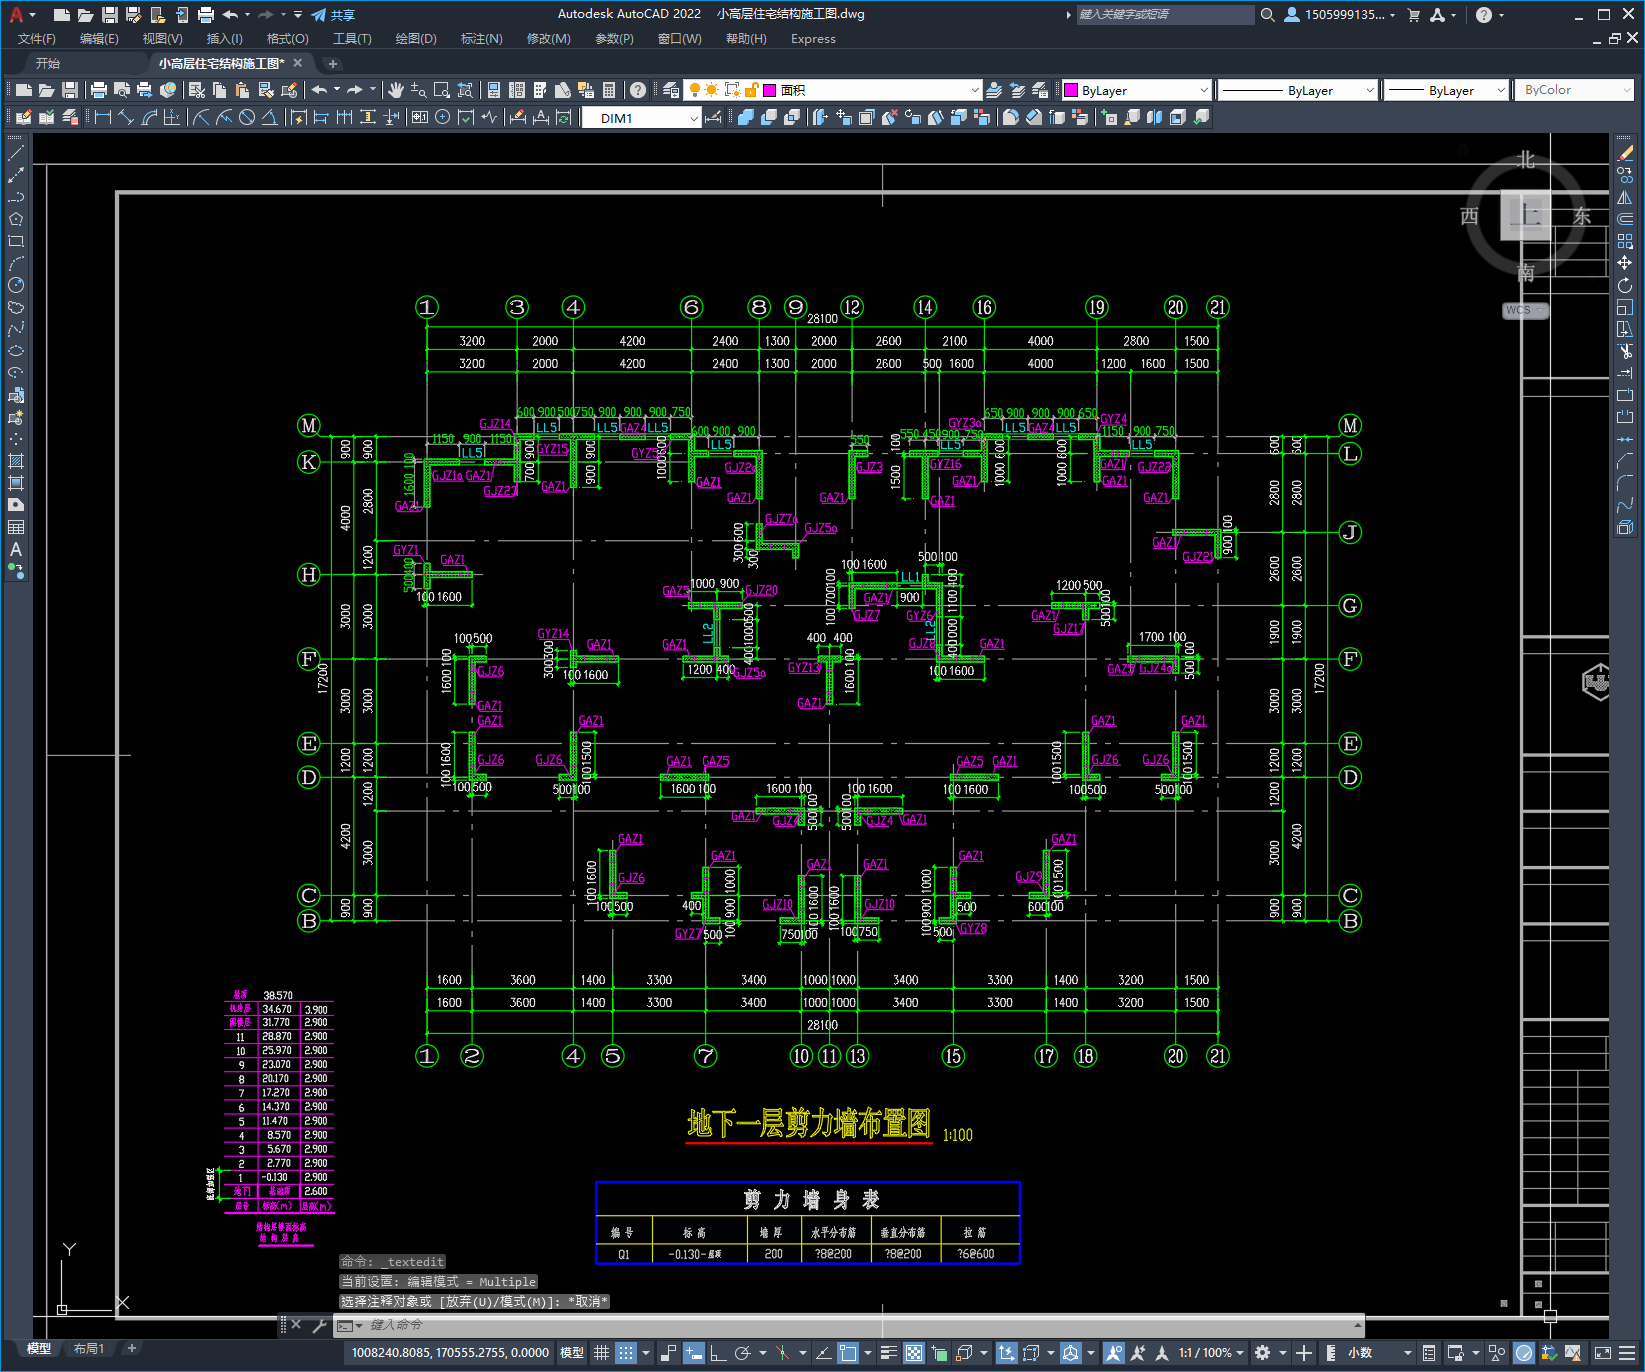Select the Angular dimension tool
The height and width of the screenshot is (1372, 1645).
point(269,117)
